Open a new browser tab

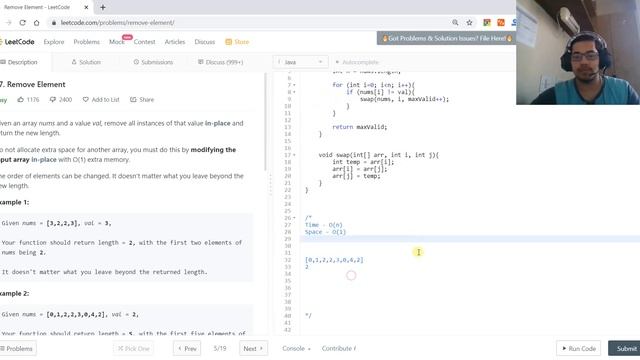(102, 7)
